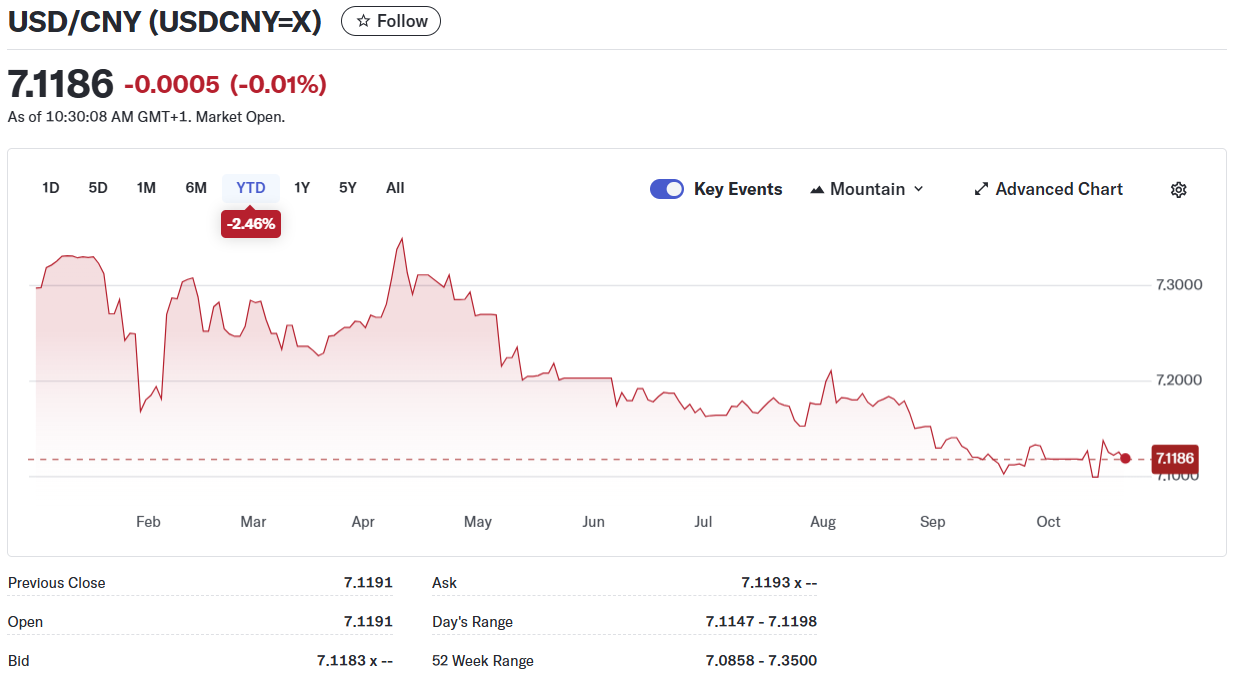The width and height of the screenshot is (1238, 678).
Task: Switch to the 1M time range
Action: pos(146,188)
